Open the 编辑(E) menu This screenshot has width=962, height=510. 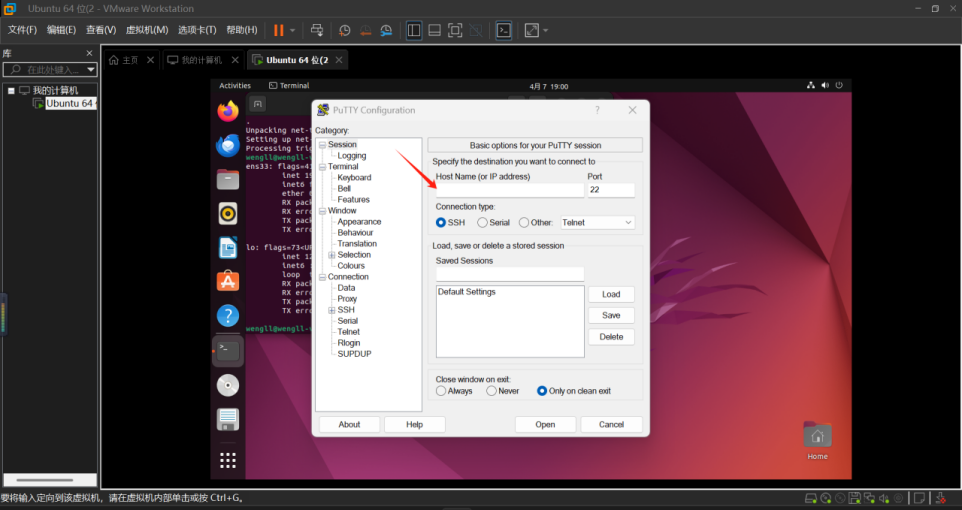(x=61, y=30)
